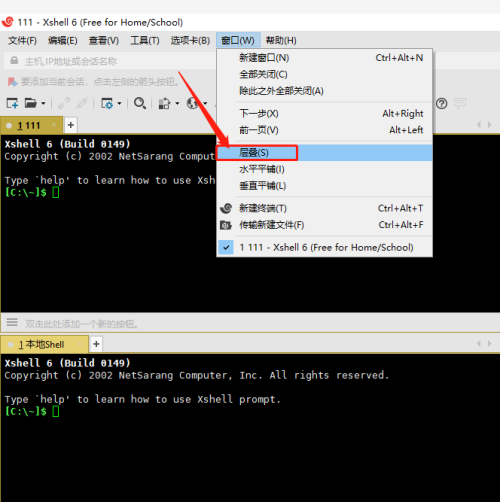Screen dimensions: 500x502
Task: Open the 工具(T) menu
Action: pyautogui.click(x=145, y=41)
